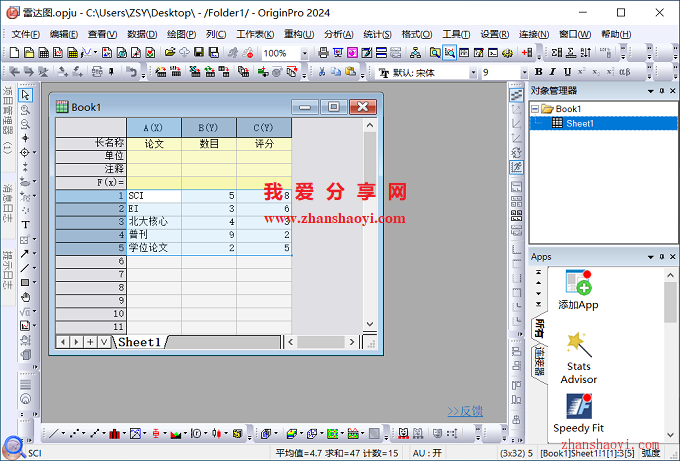Open the 文件(F) menu

coord(26,34)
